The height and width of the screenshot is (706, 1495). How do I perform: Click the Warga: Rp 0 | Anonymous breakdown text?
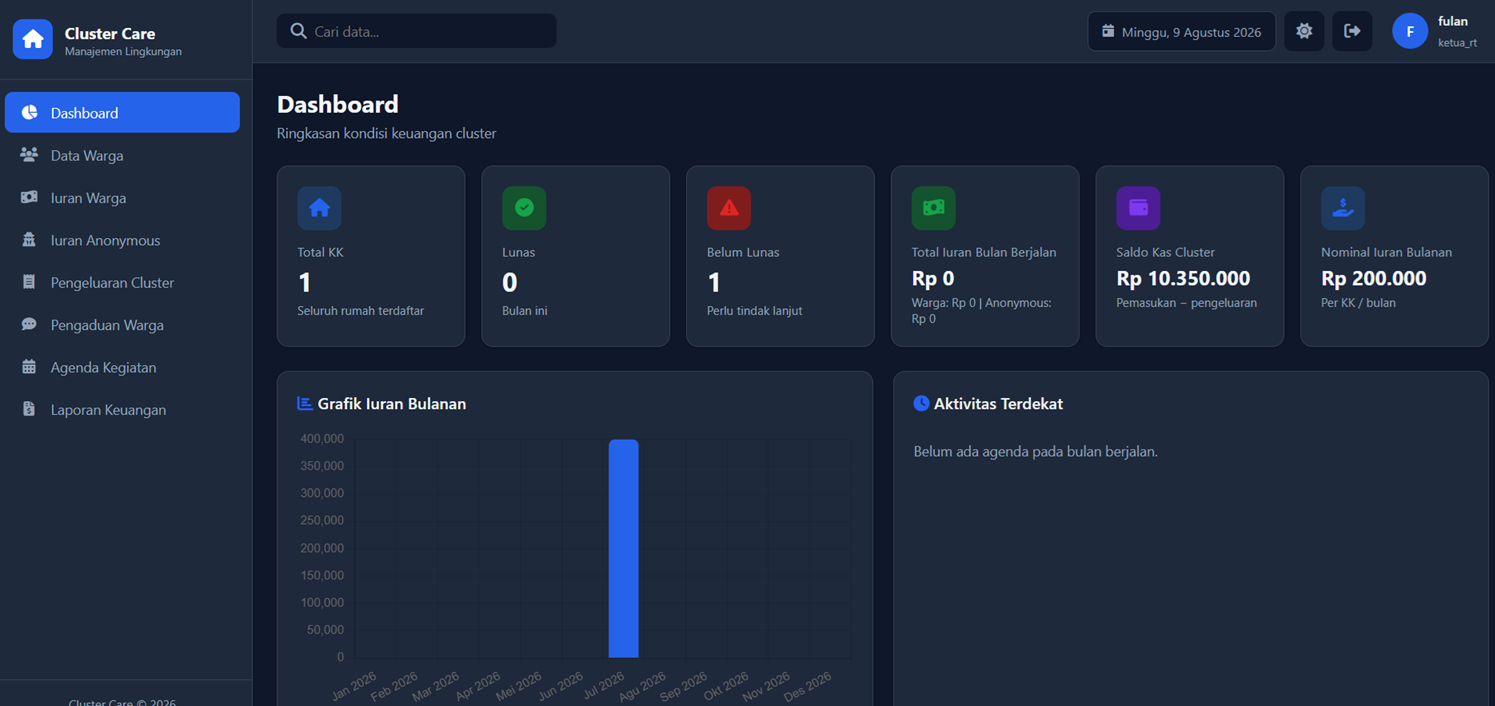pos(982,310)
